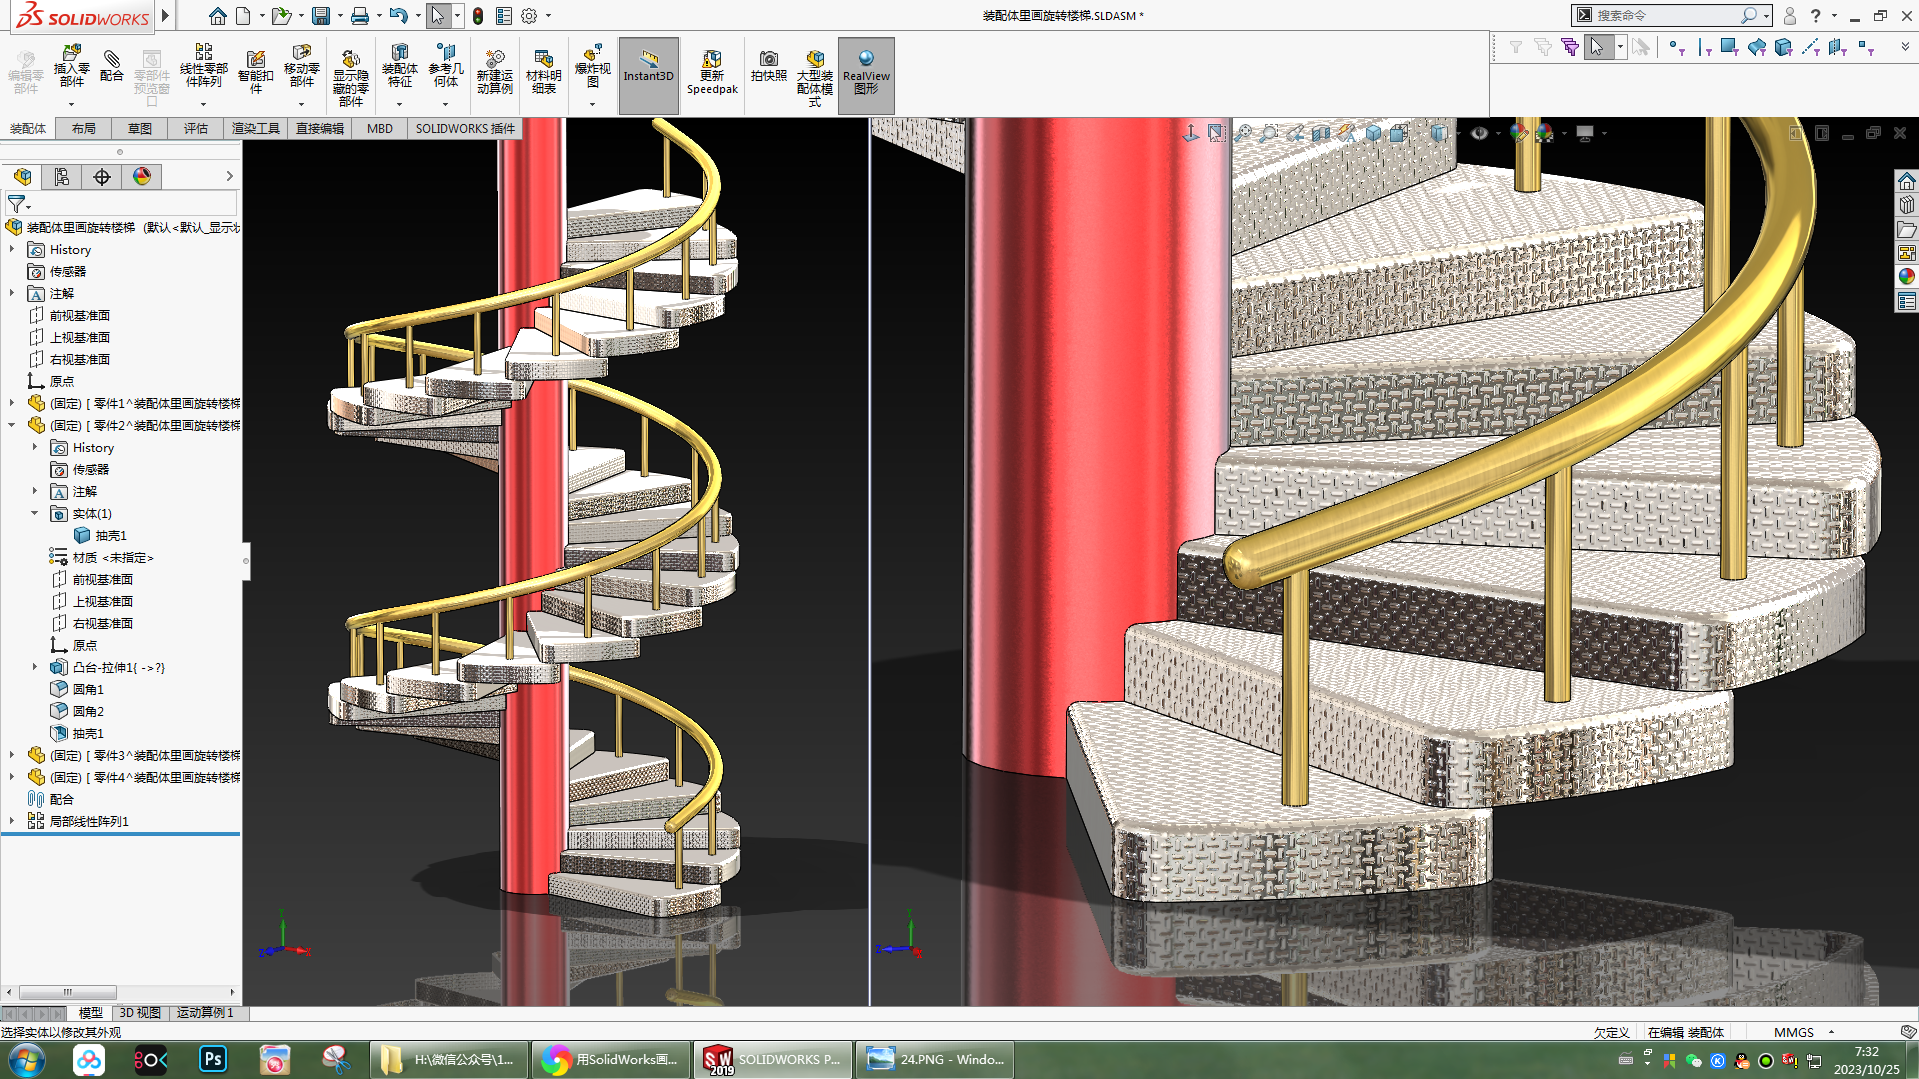Click the Zoom to Fit icon in view toolbar

click(x=1243, y=133)
